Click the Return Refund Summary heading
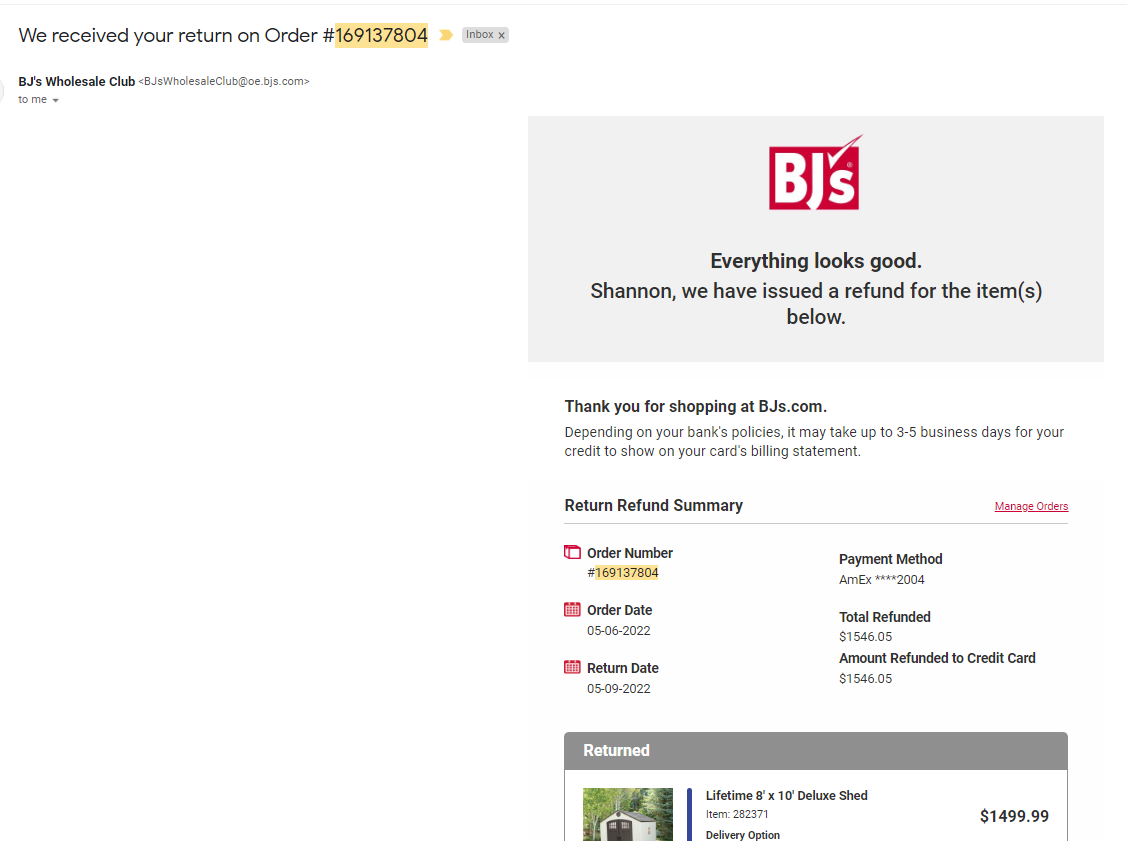This screenshot has height=841, width=1127. pyautogui.click(x=653, y=505)
